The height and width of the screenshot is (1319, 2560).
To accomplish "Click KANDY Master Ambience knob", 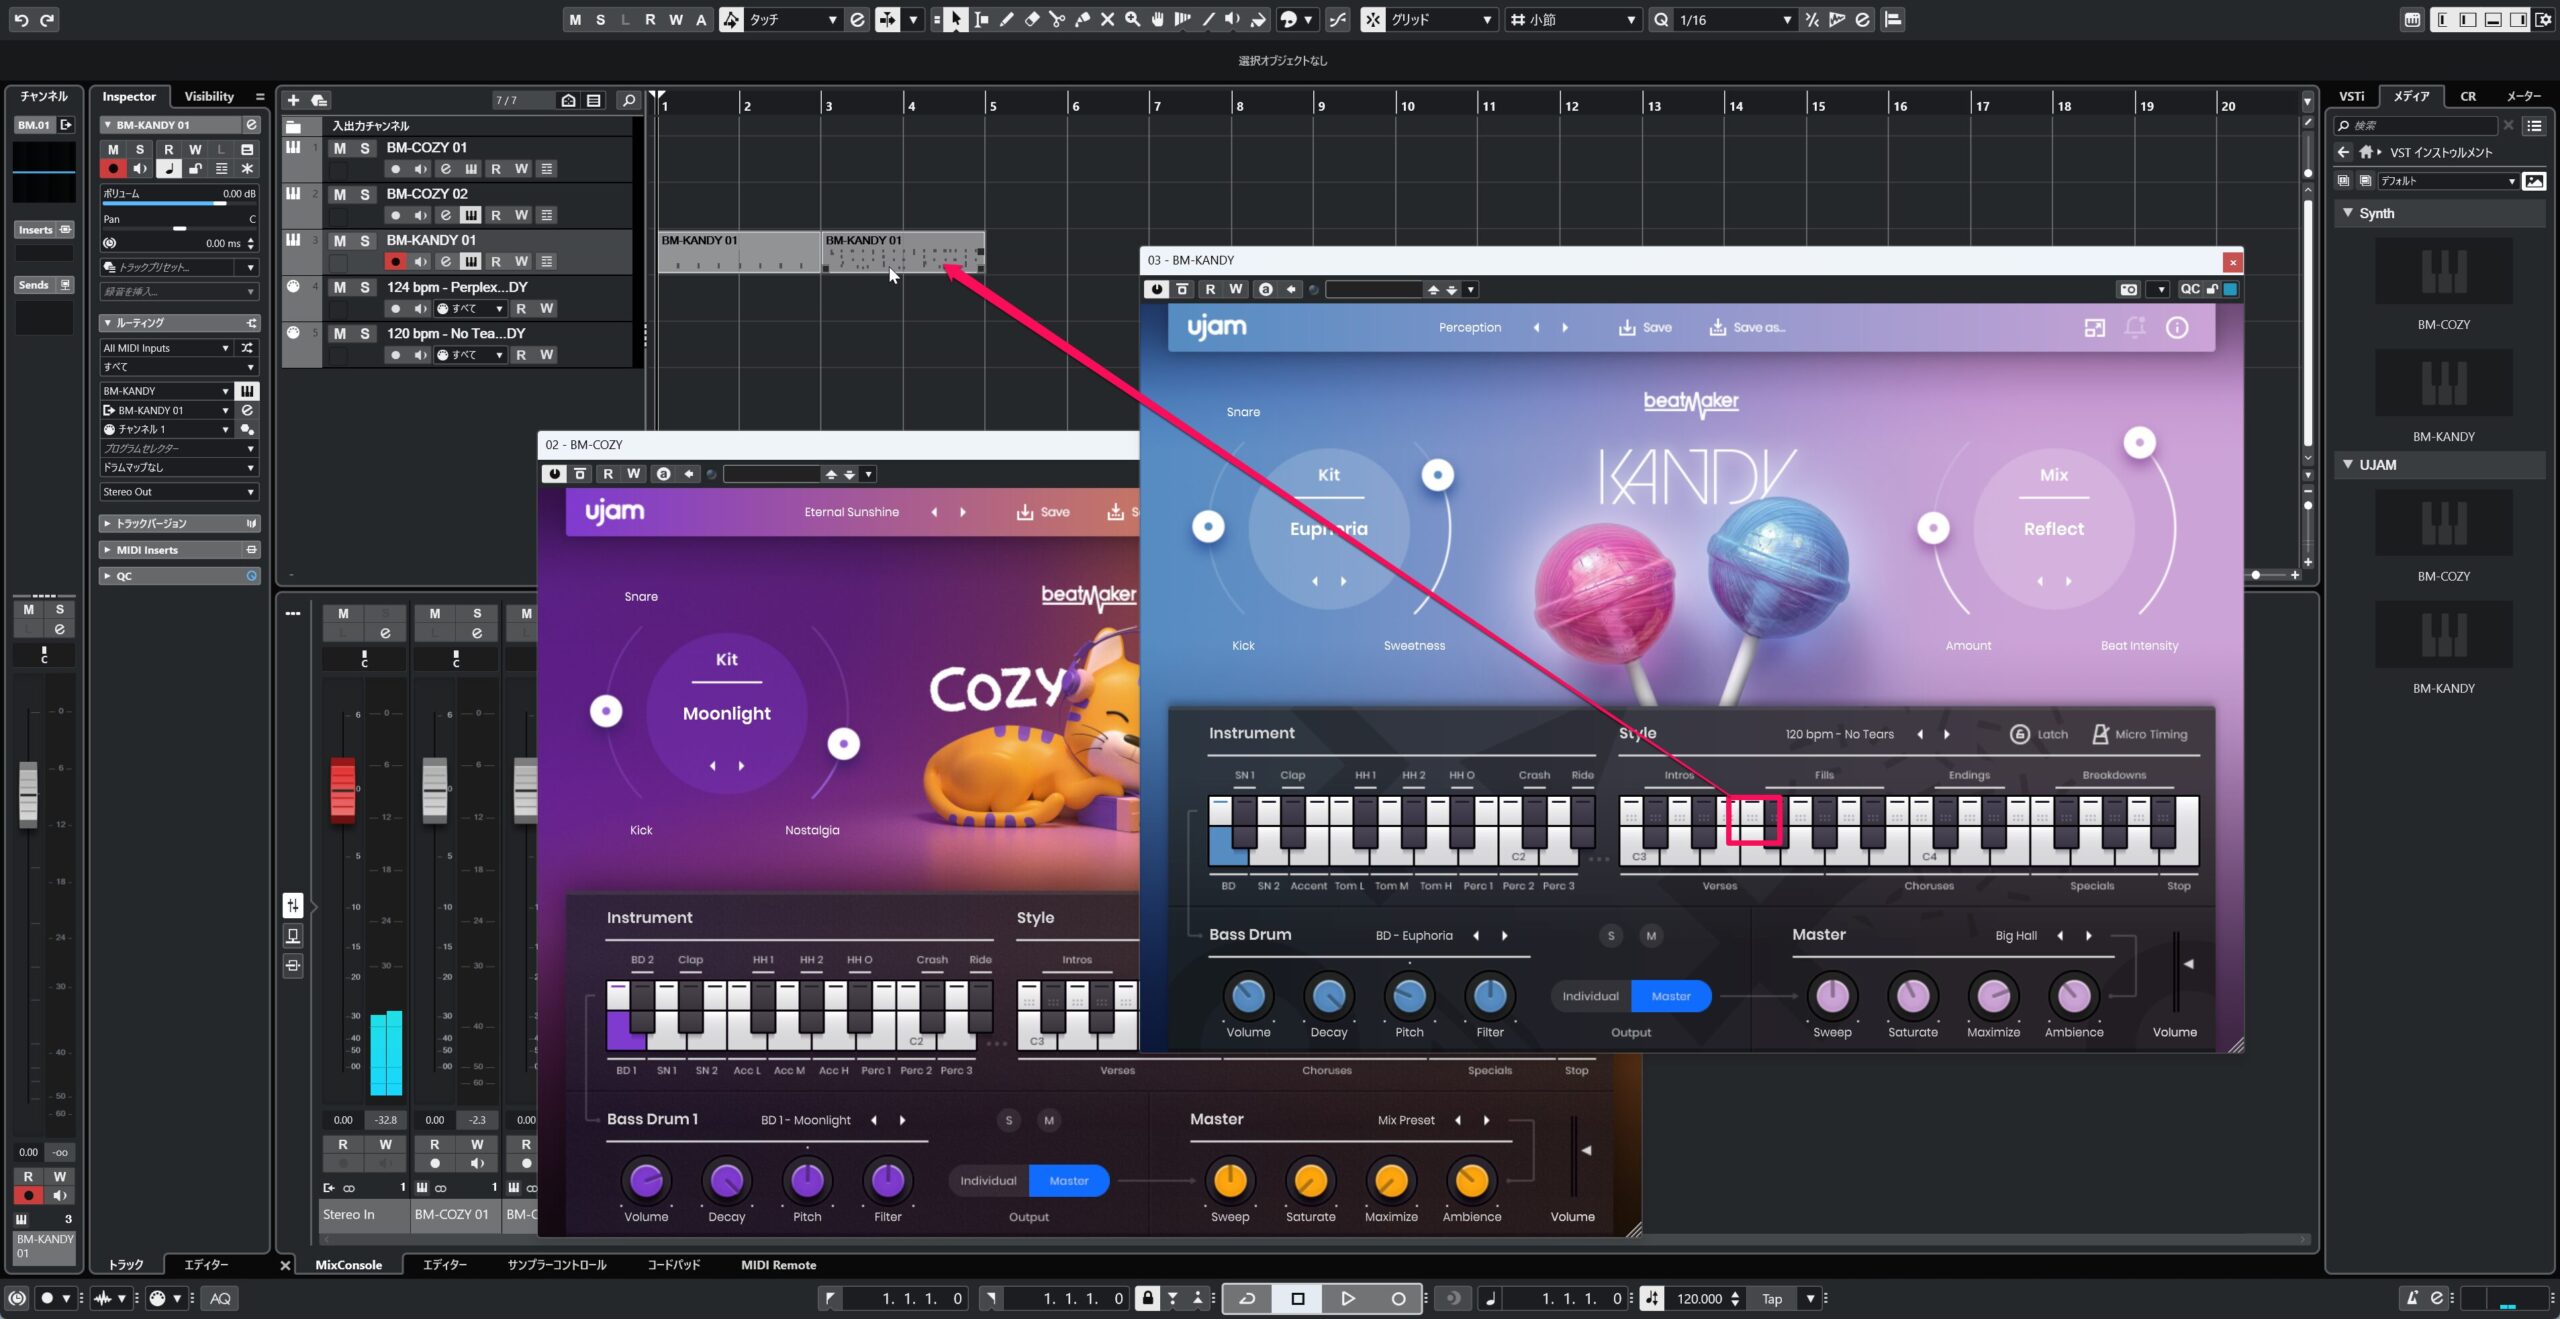I will [2073, 996].
